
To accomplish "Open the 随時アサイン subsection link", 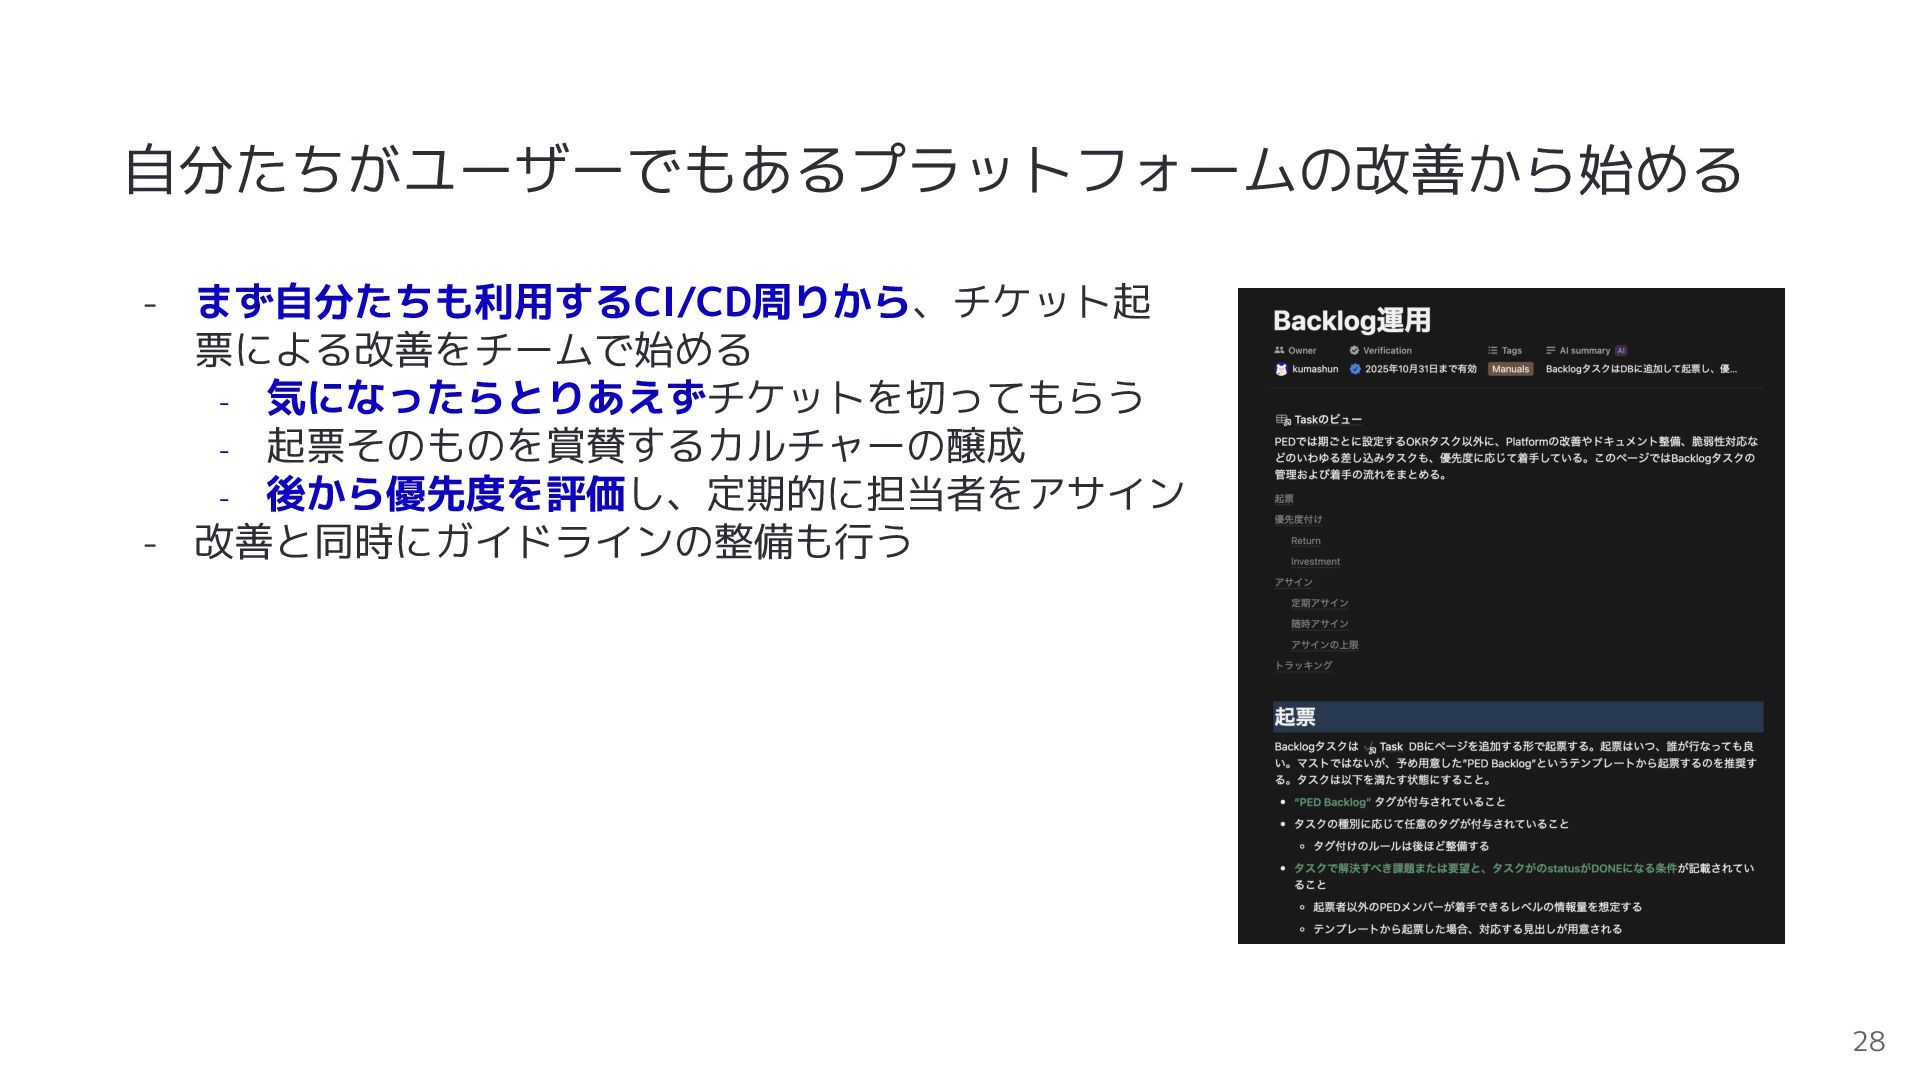I will point(1319,624).
